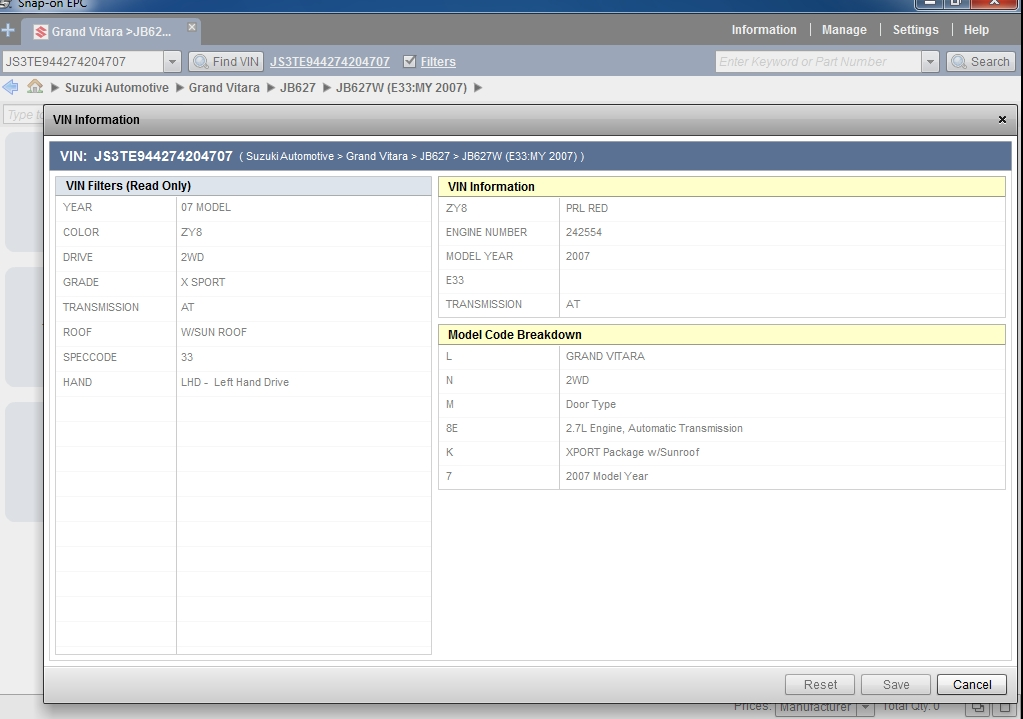Open the Manage menu
Image resolution: width=1023 pixels, height=719 pixels.
(844, 30)
